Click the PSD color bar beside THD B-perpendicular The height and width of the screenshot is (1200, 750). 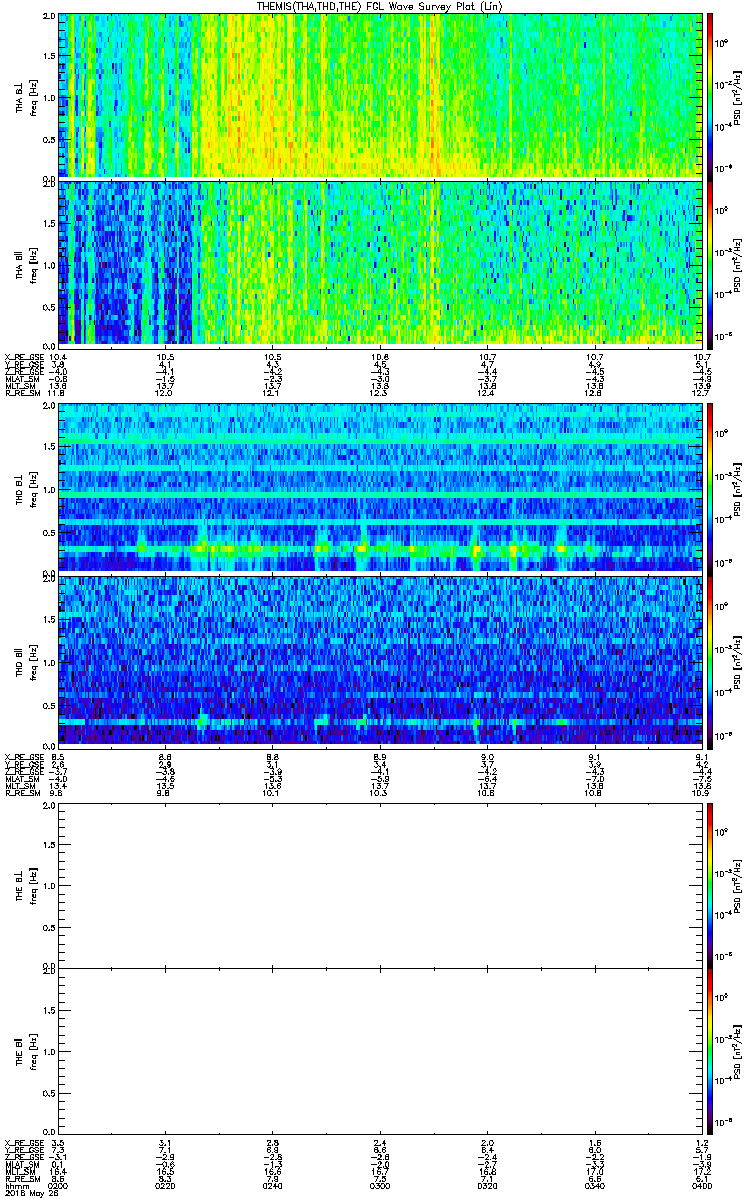pyautogui.click(x=710, y=488)
